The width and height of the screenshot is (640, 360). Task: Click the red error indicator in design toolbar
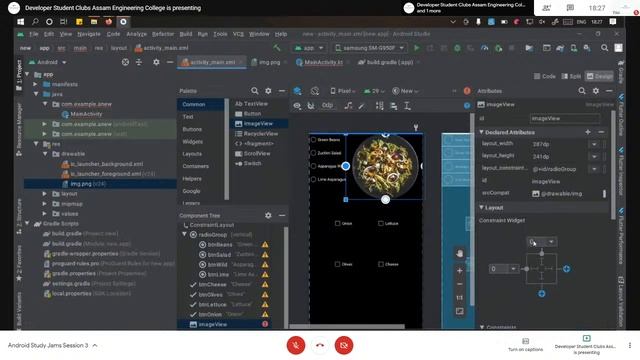467,91
